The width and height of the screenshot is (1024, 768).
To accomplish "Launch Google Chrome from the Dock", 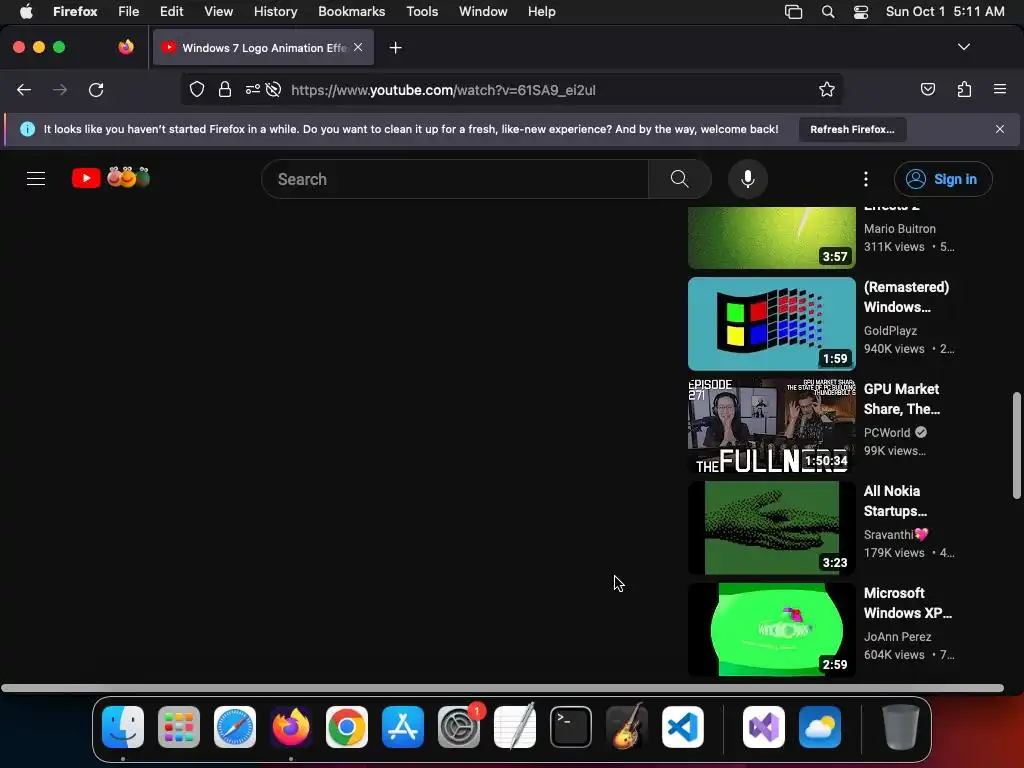I will click(347, 726).
